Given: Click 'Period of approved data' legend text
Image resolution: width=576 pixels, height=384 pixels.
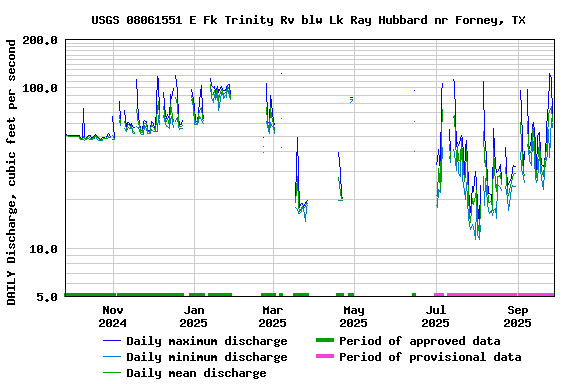Looking at the screenshot, I should (420, 341).
